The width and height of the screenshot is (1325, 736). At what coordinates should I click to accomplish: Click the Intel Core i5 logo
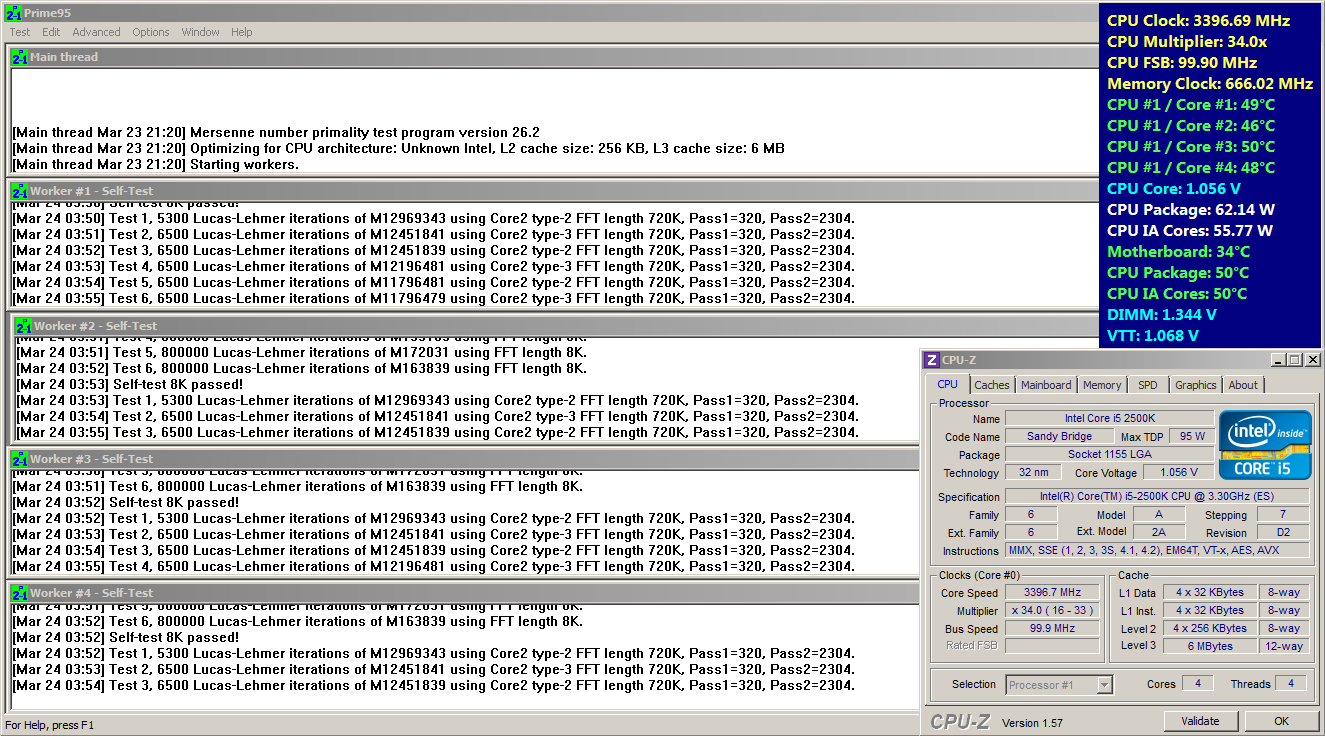coord(1265,444)
